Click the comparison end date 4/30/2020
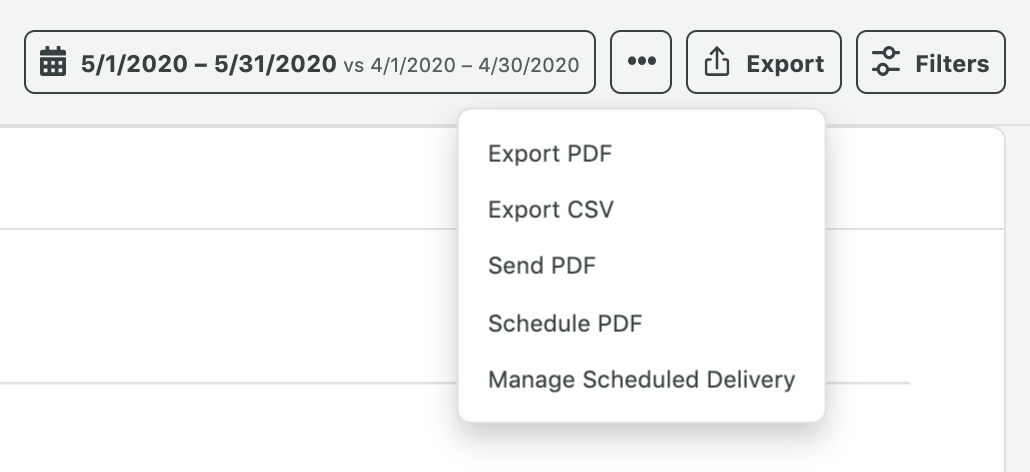The image size is (1030, 472). tap(529, 65)
